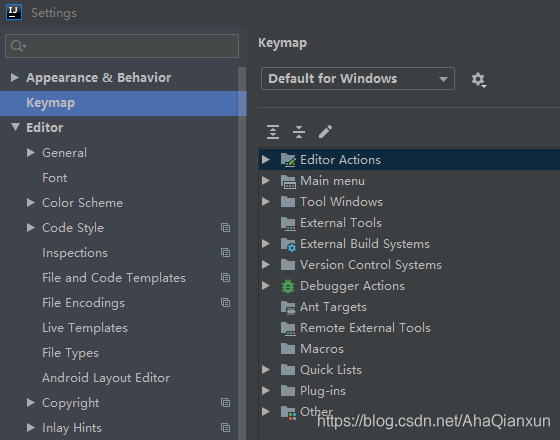Viewport: 560px width, 440px height.
Task: Expand the Color Scheme arrow
Action: 31,203
